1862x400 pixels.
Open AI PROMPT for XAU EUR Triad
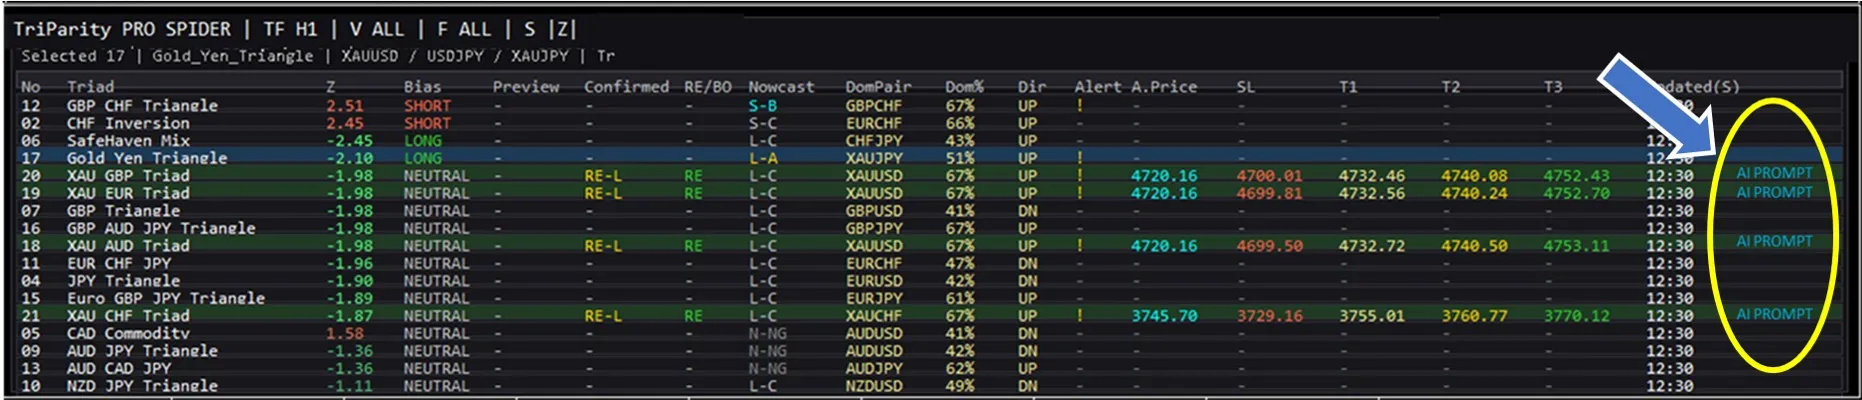1774,192
